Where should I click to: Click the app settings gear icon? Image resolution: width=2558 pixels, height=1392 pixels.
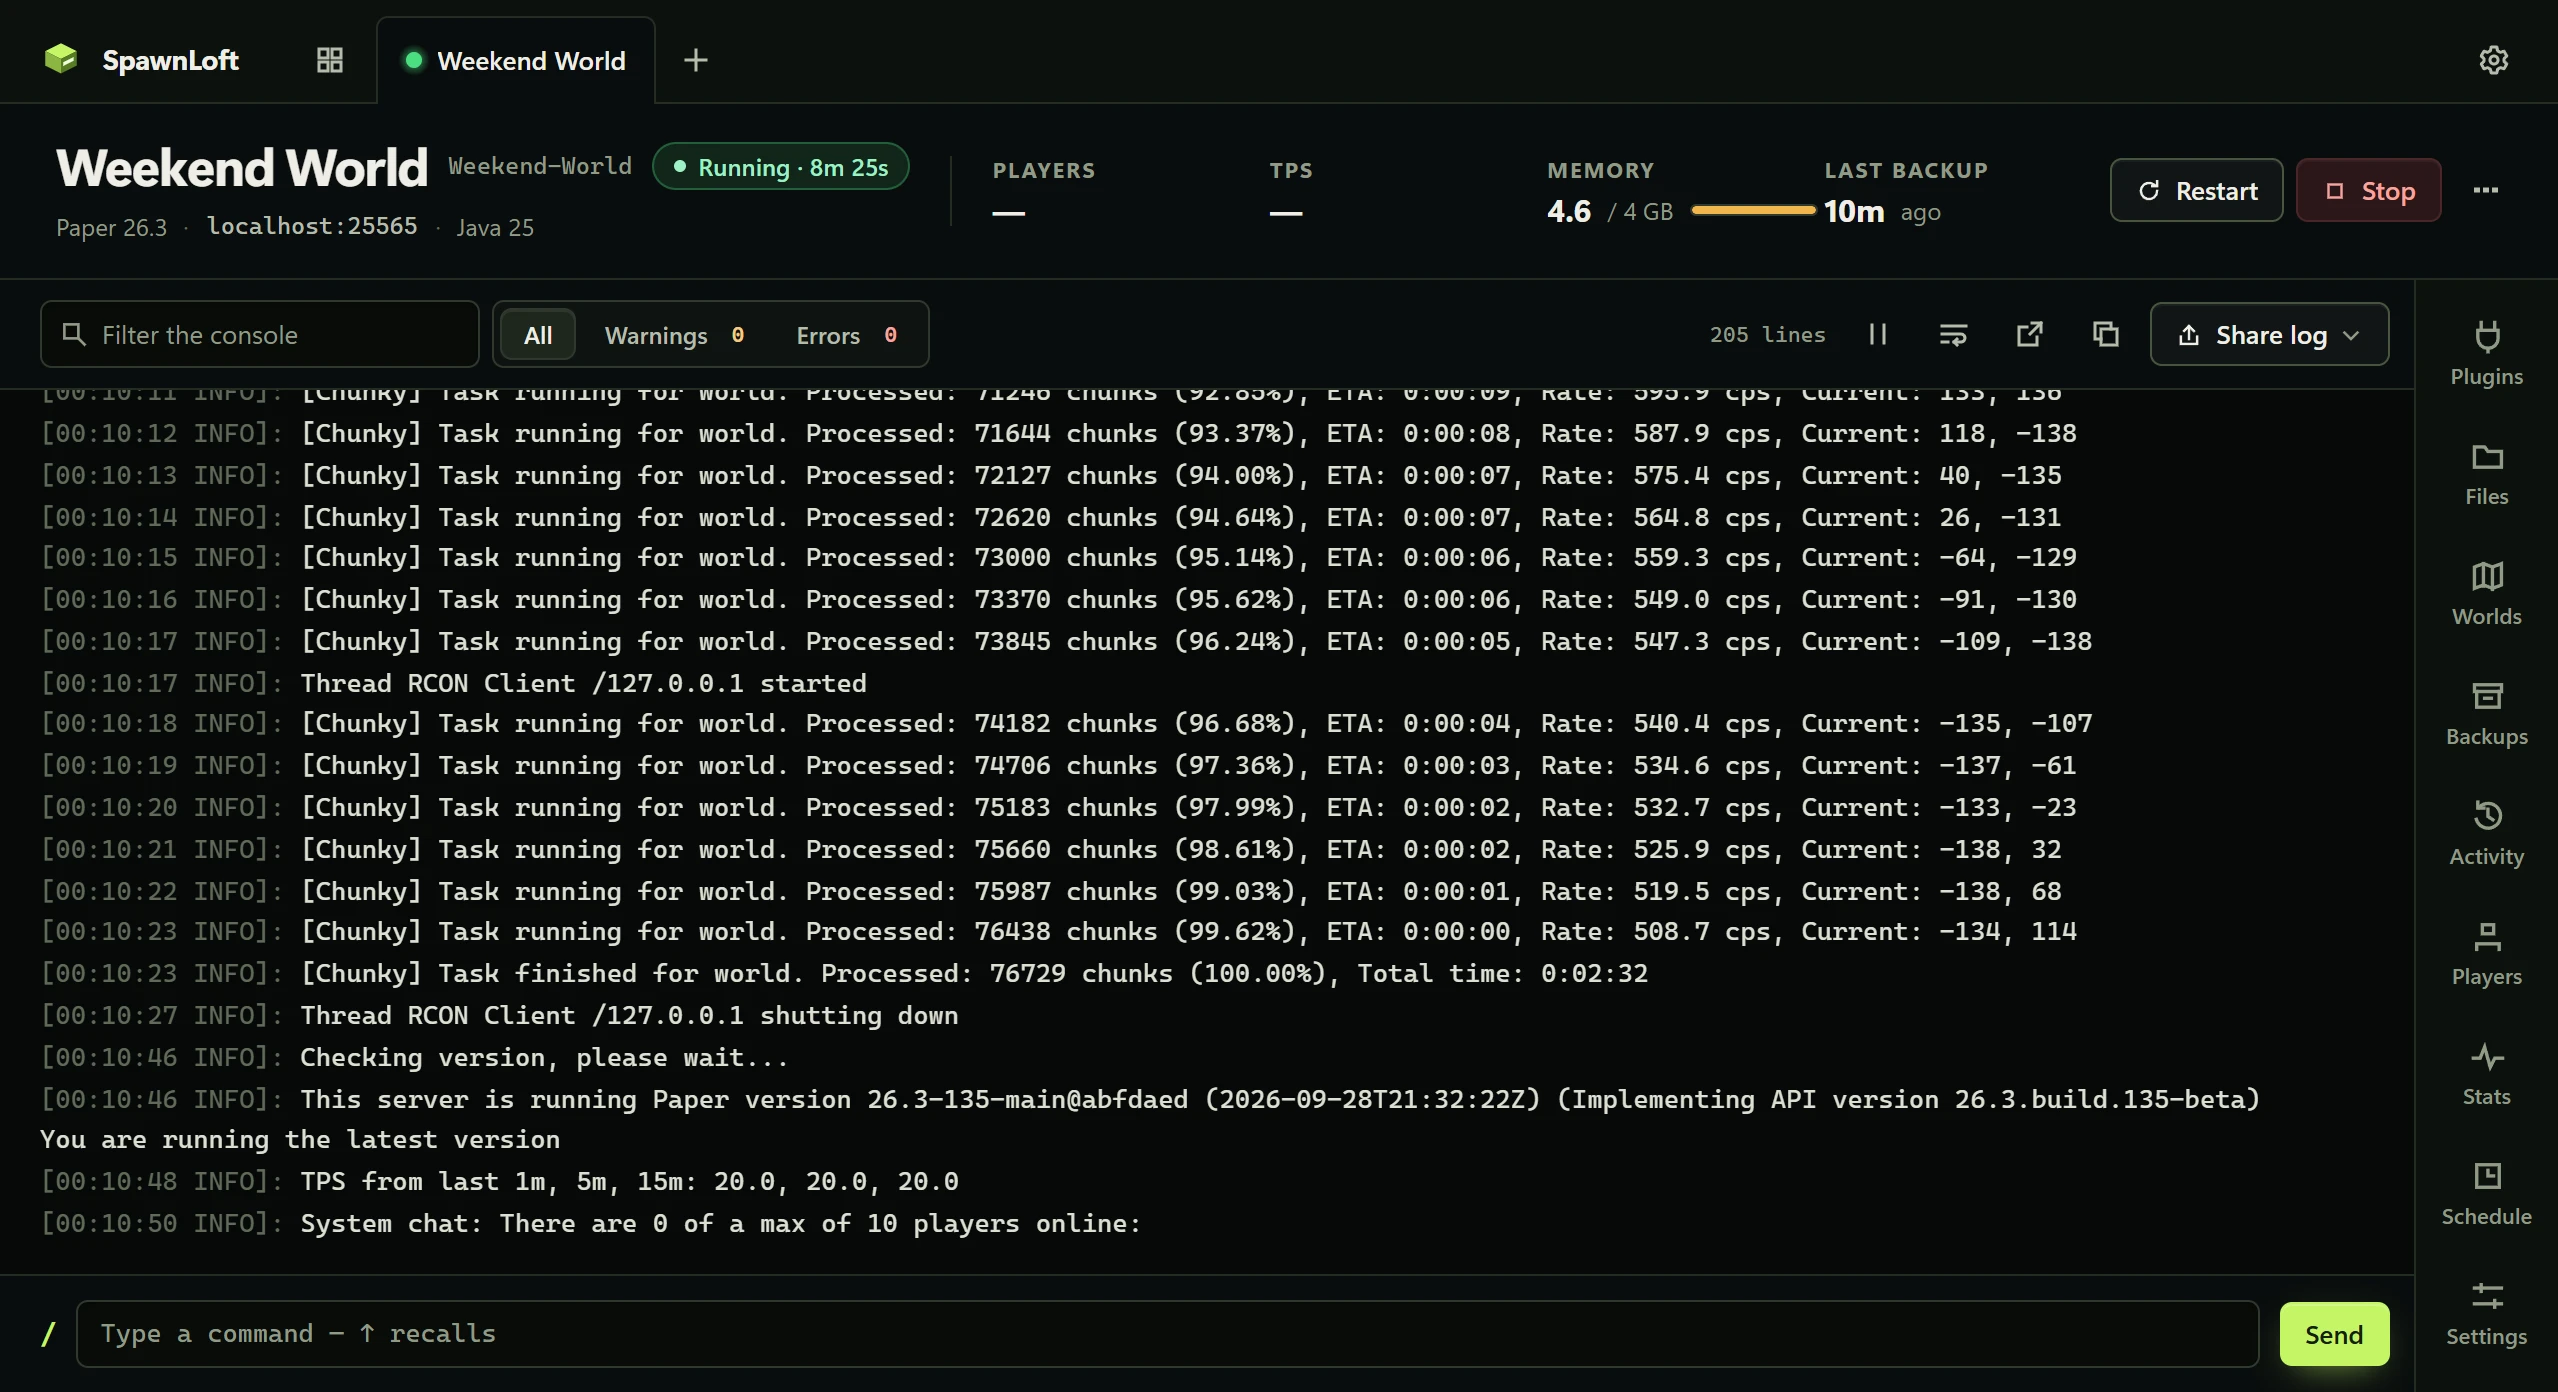[2493, 60]
